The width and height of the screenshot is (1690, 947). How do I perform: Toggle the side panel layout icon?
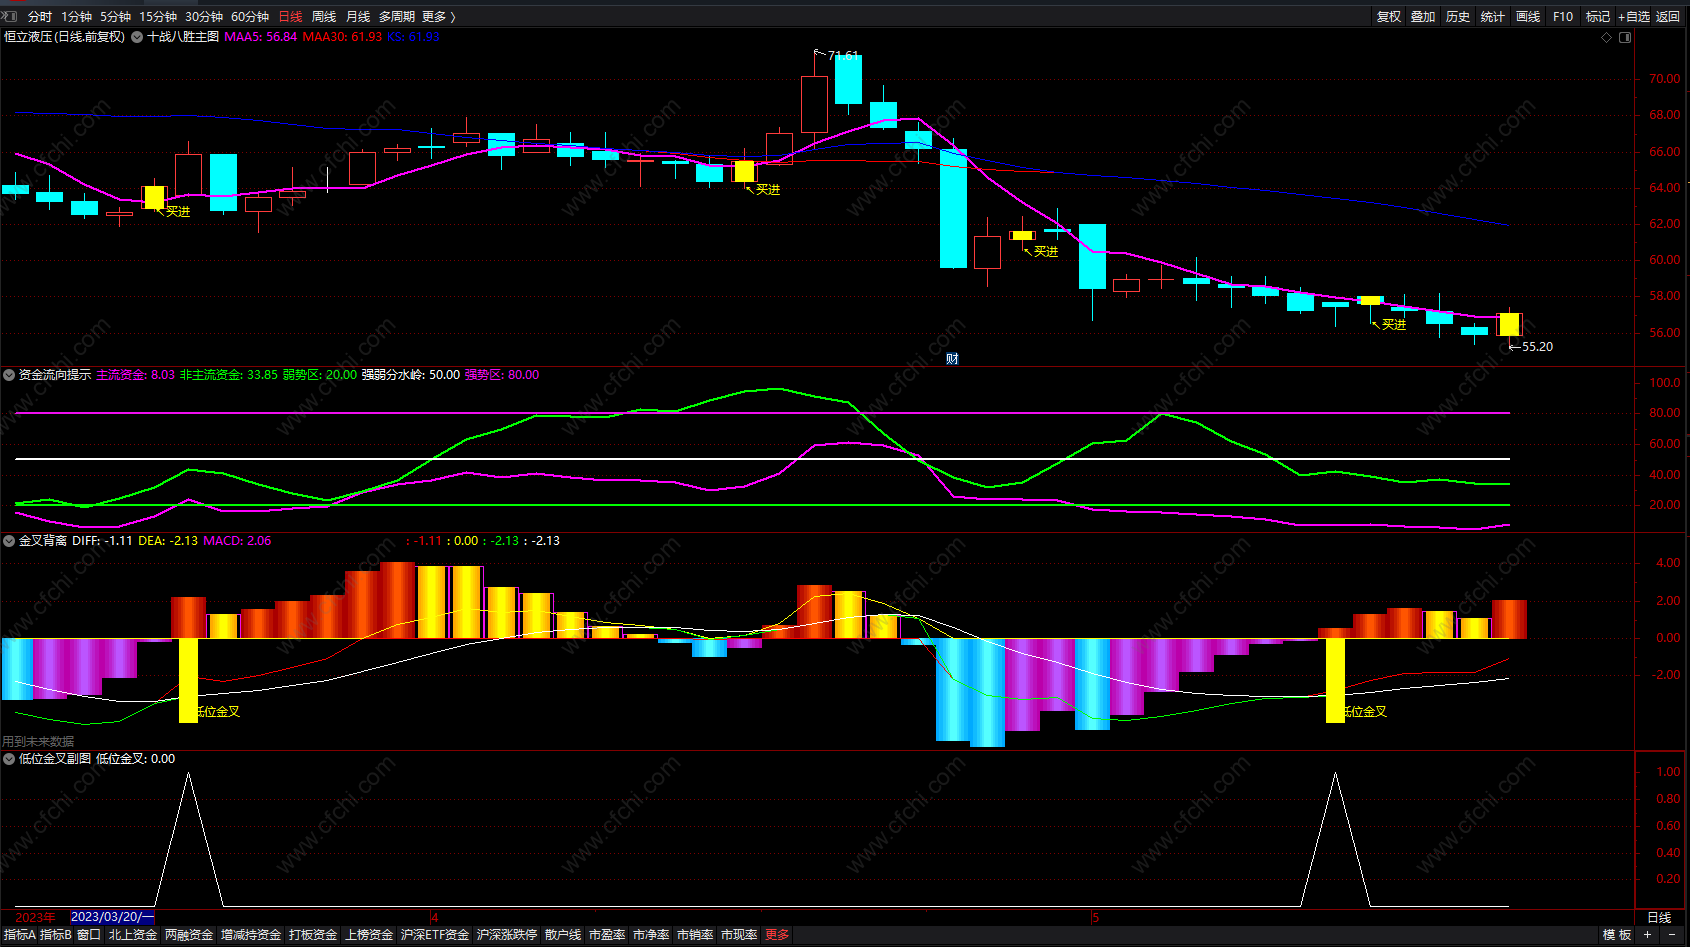point(1625,37)
